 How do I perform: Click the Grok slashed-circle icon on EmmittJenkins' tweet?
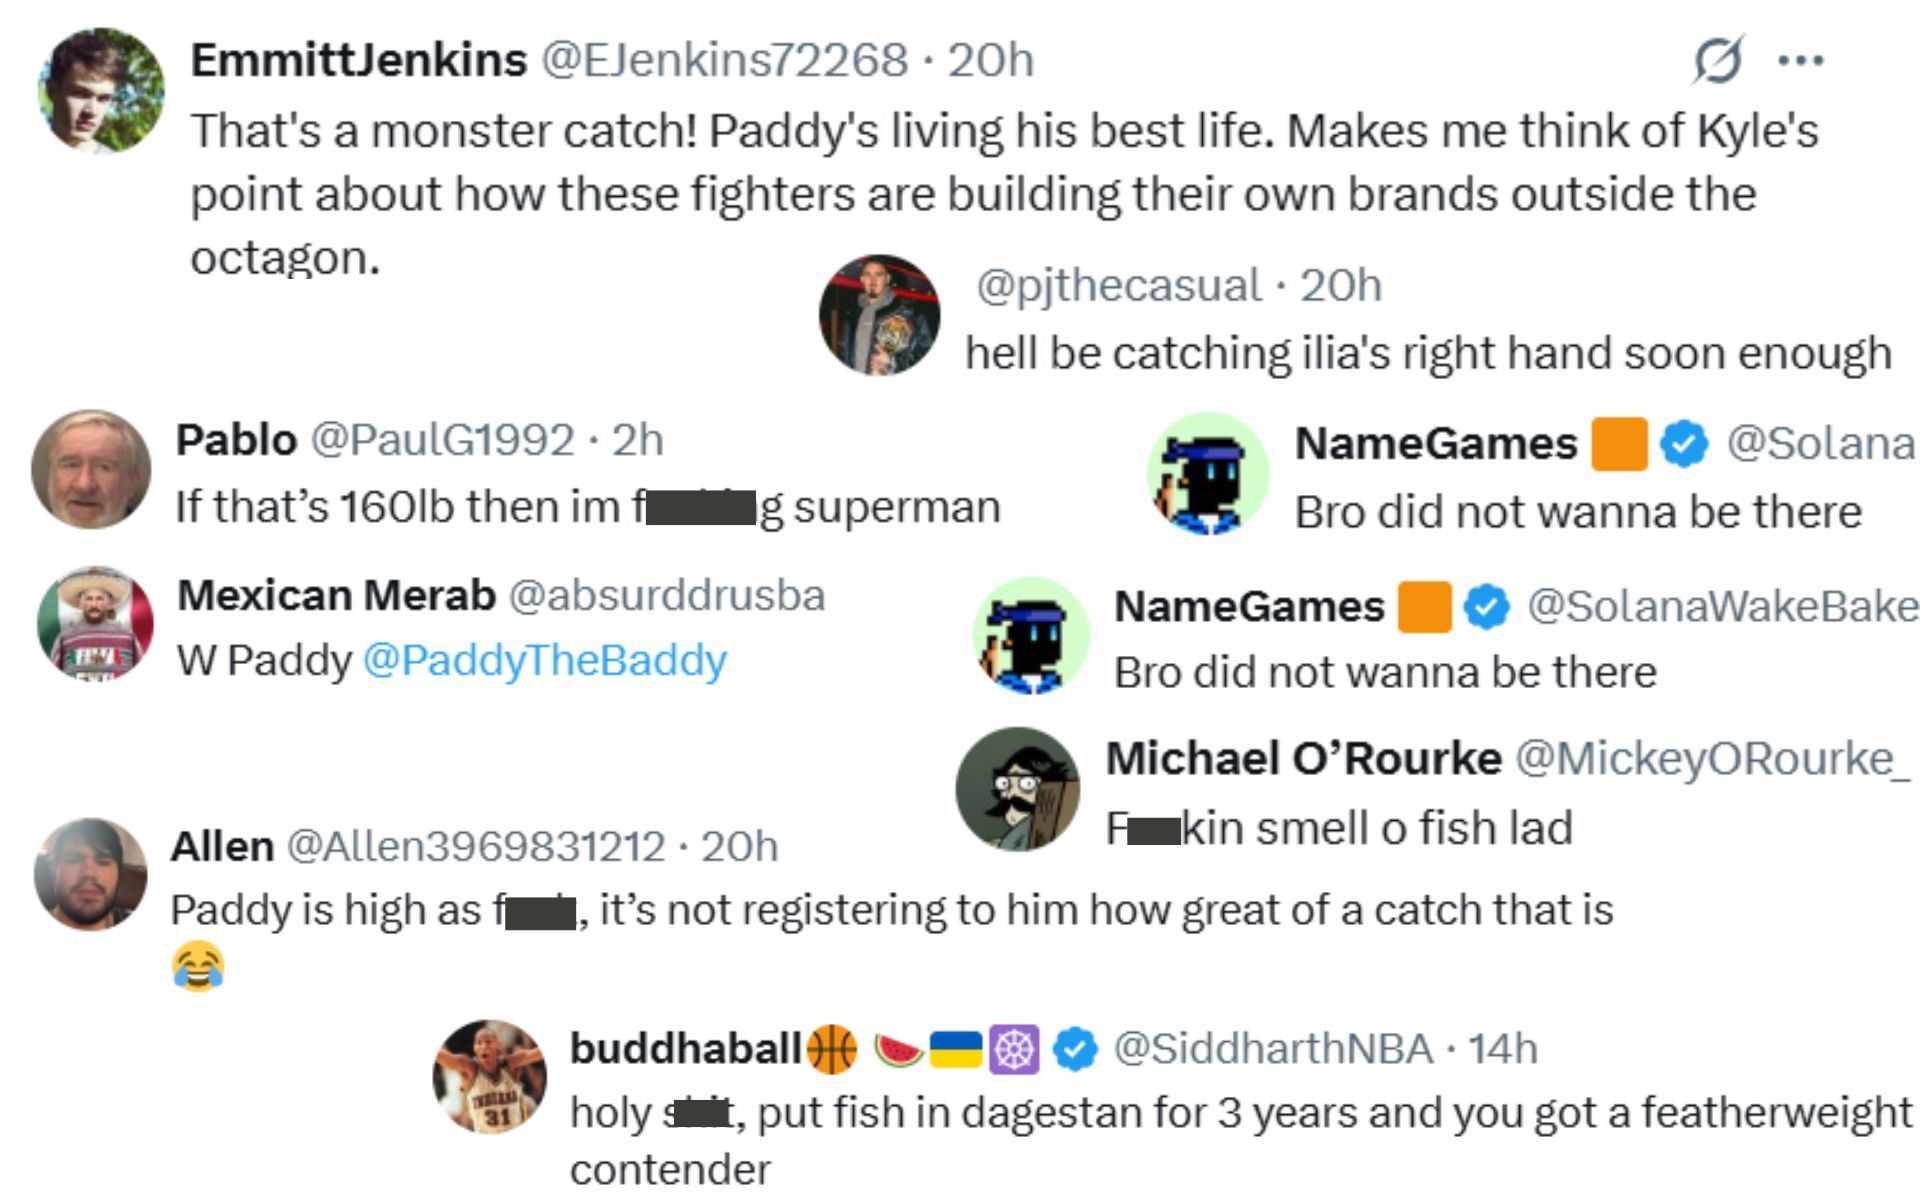click(x=1719, y=60)
